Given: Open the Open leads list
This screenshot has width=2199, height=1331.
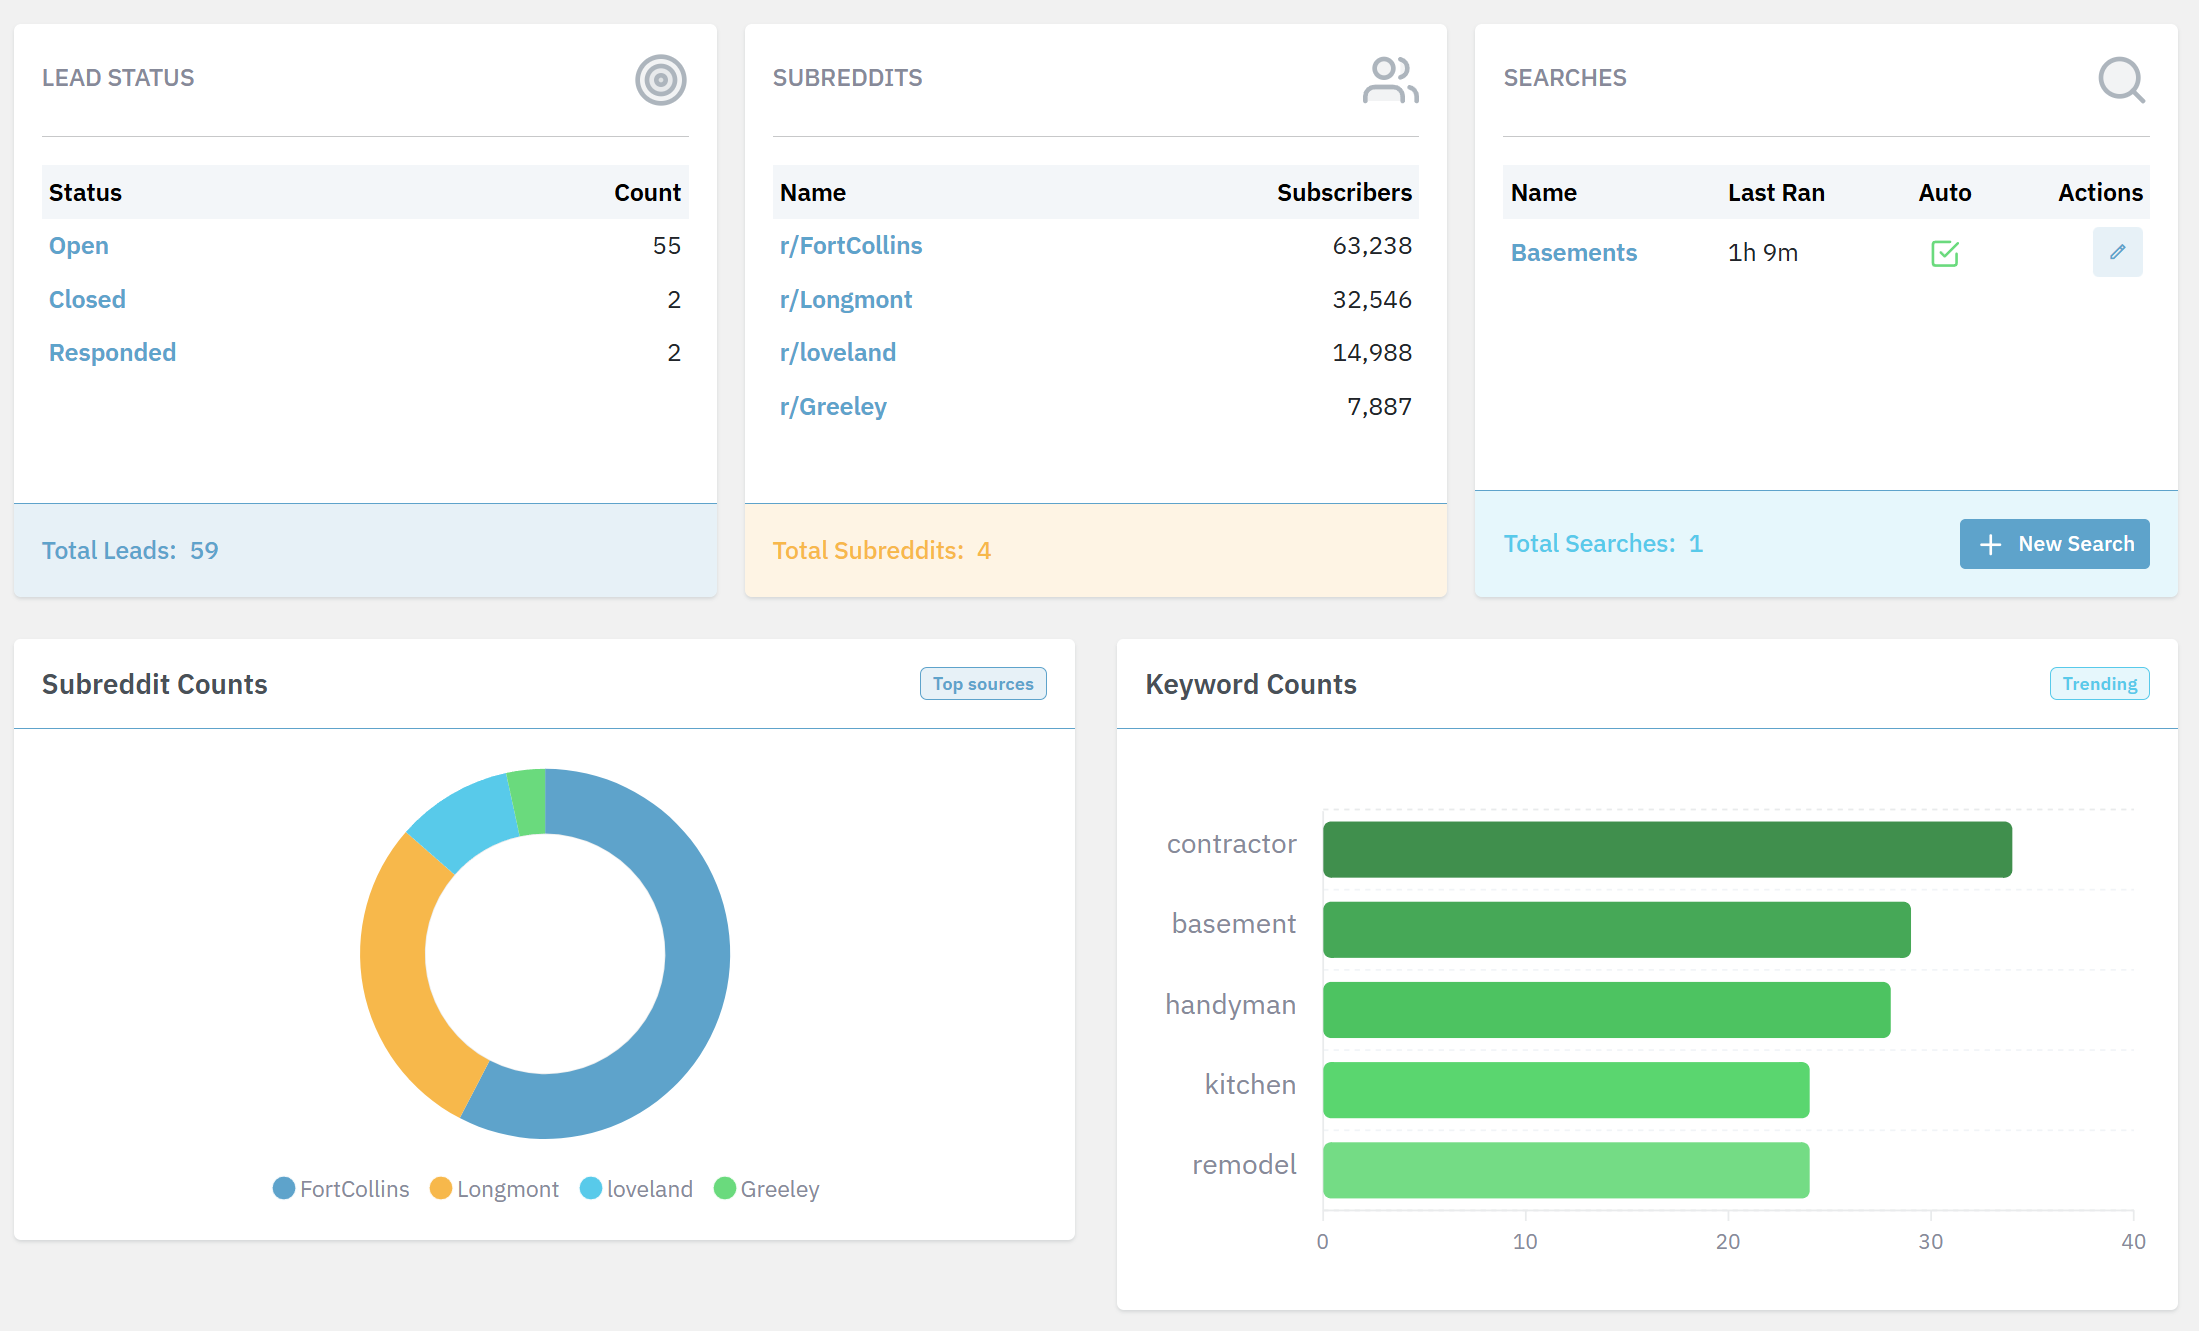Looking at the screenshot, I should coord(78,245).
